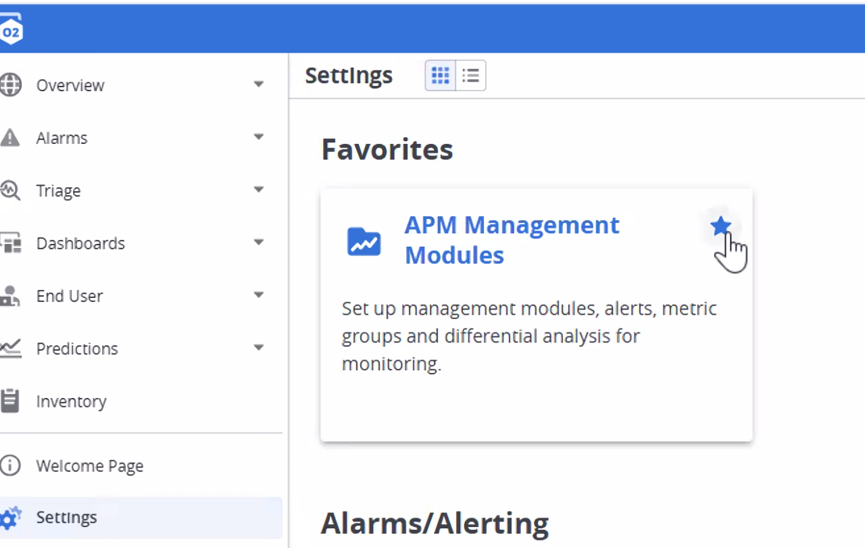This screenshot has width=865, height=548.
Task: Click the Welcome Page info icon
Action: point(10,465)
